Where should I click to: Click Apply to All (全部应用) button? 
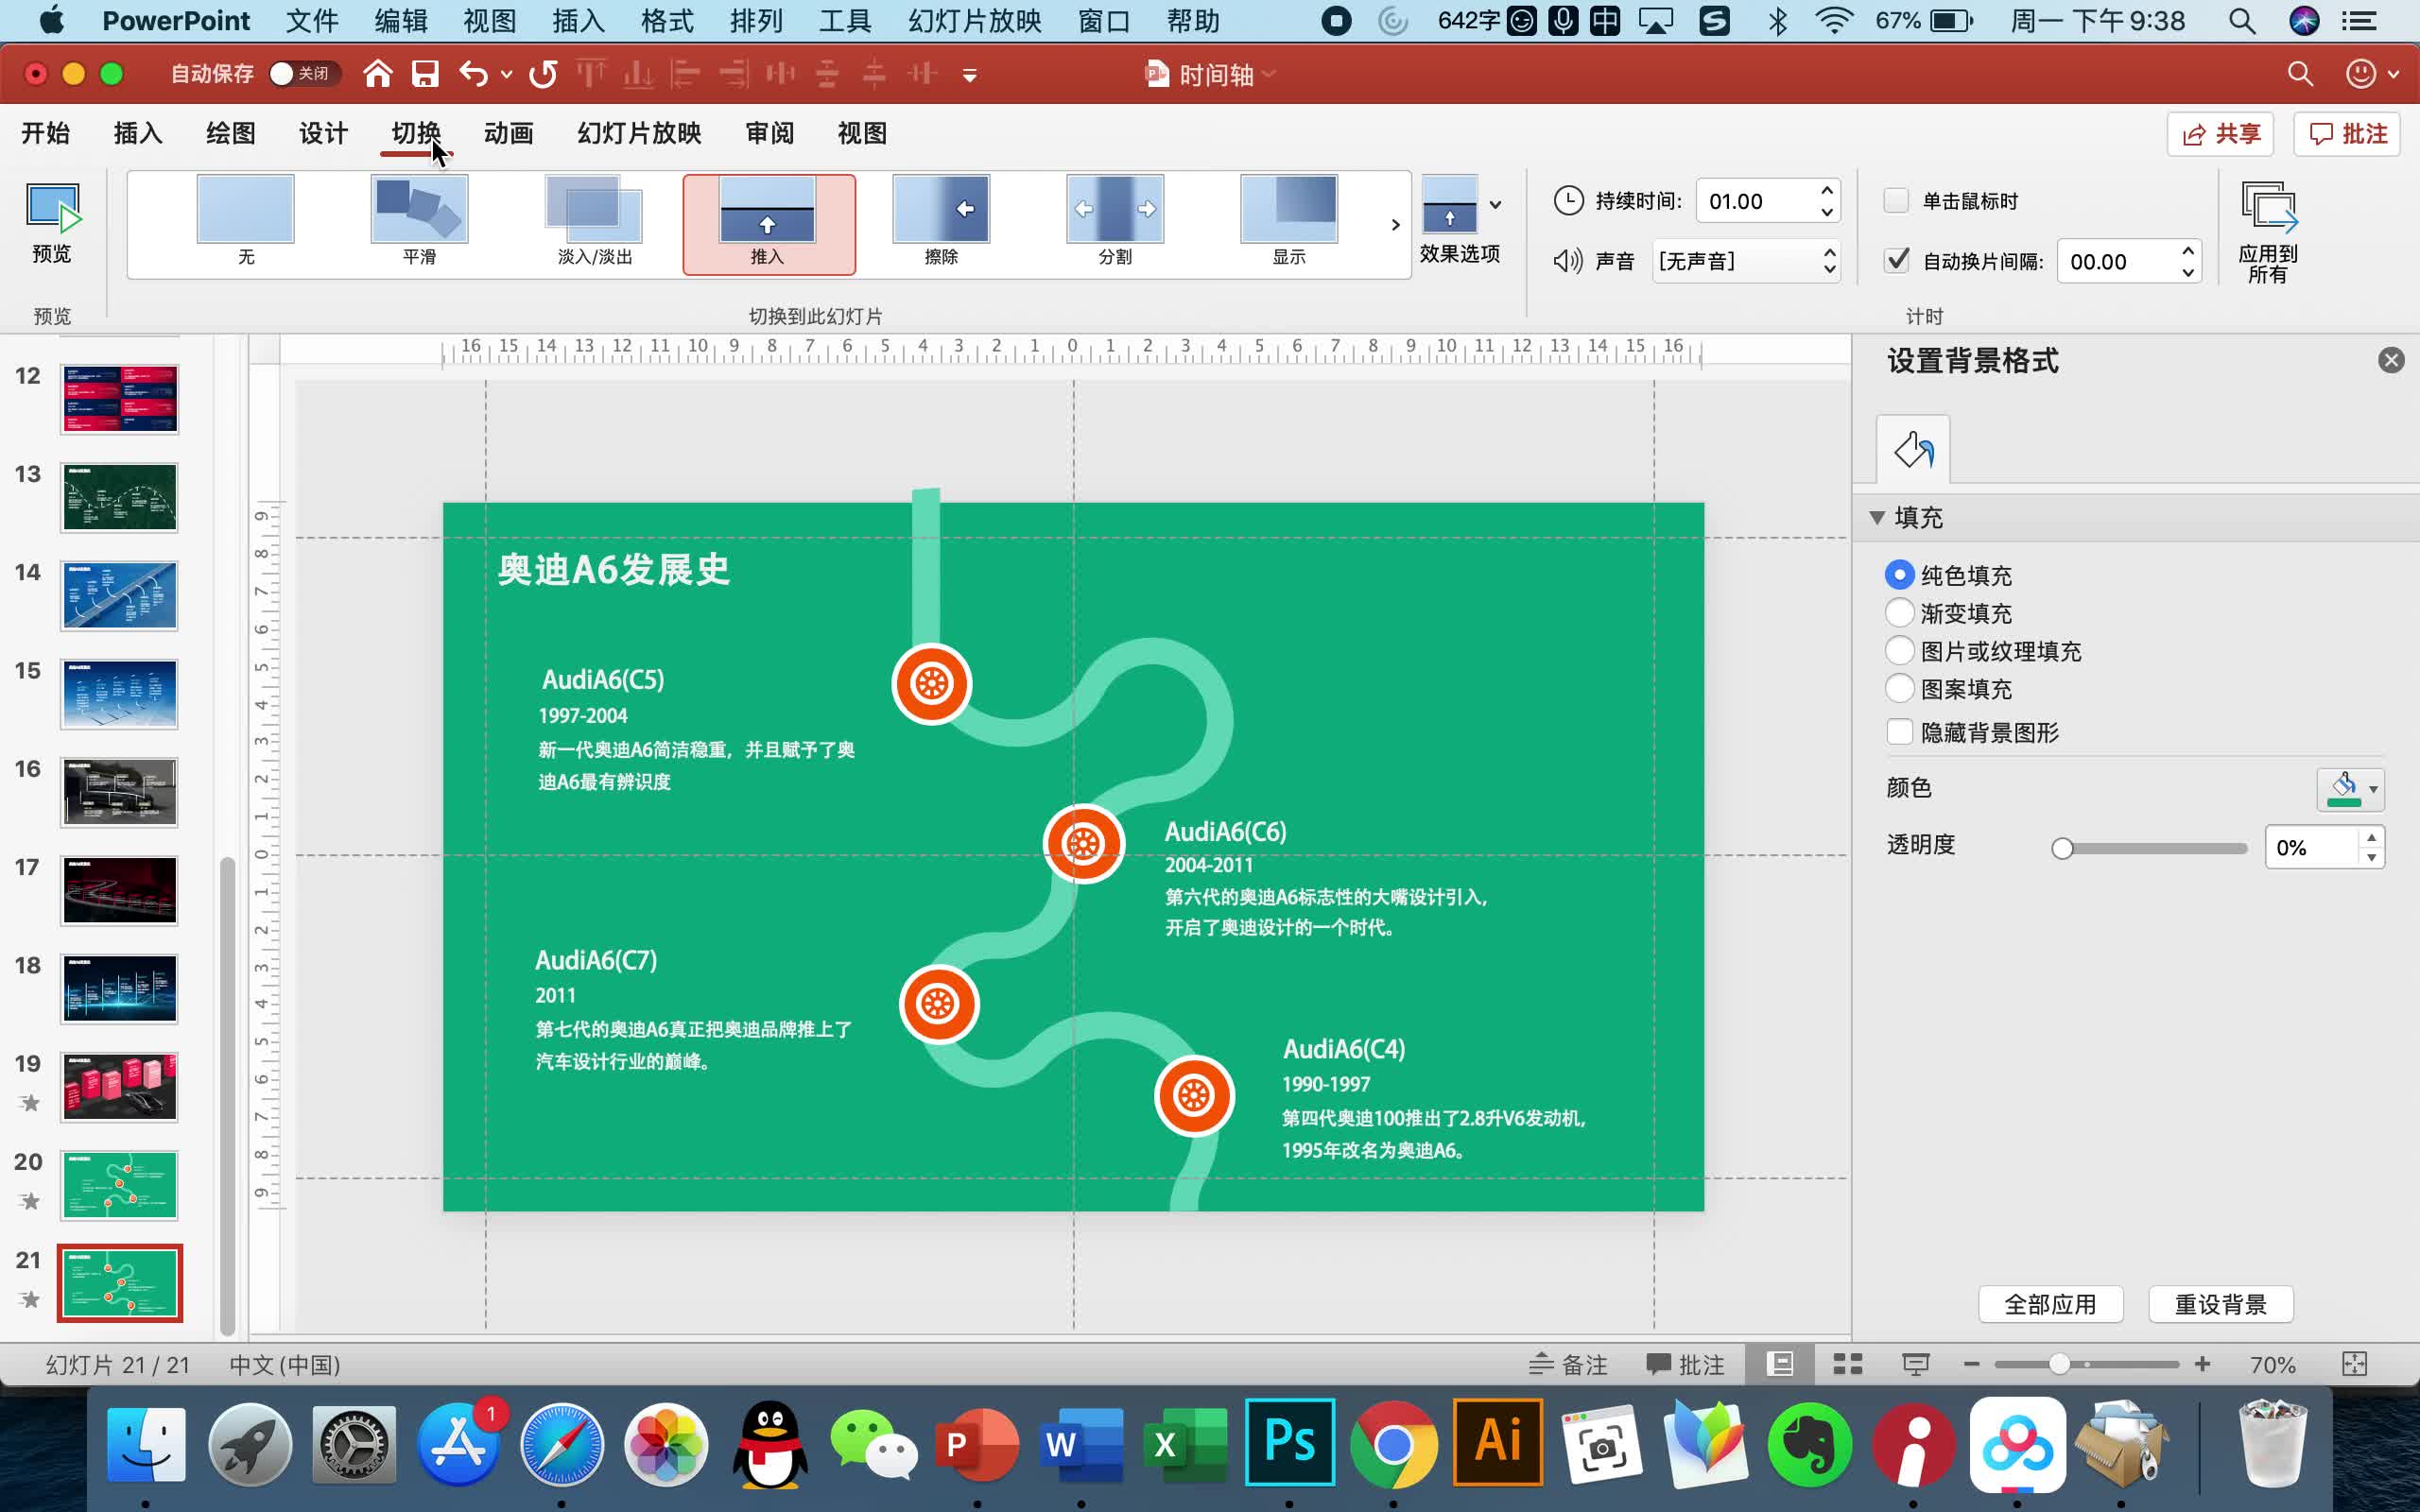tap(2050, 1304)
